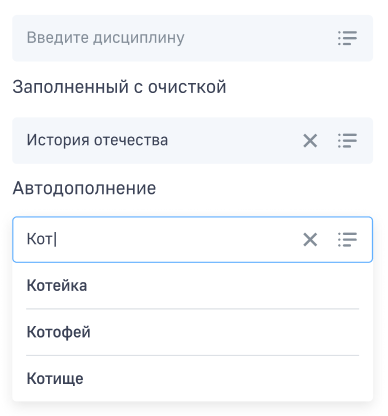Select 'Котейка' from the suggestions

click(x=192, y=286)
